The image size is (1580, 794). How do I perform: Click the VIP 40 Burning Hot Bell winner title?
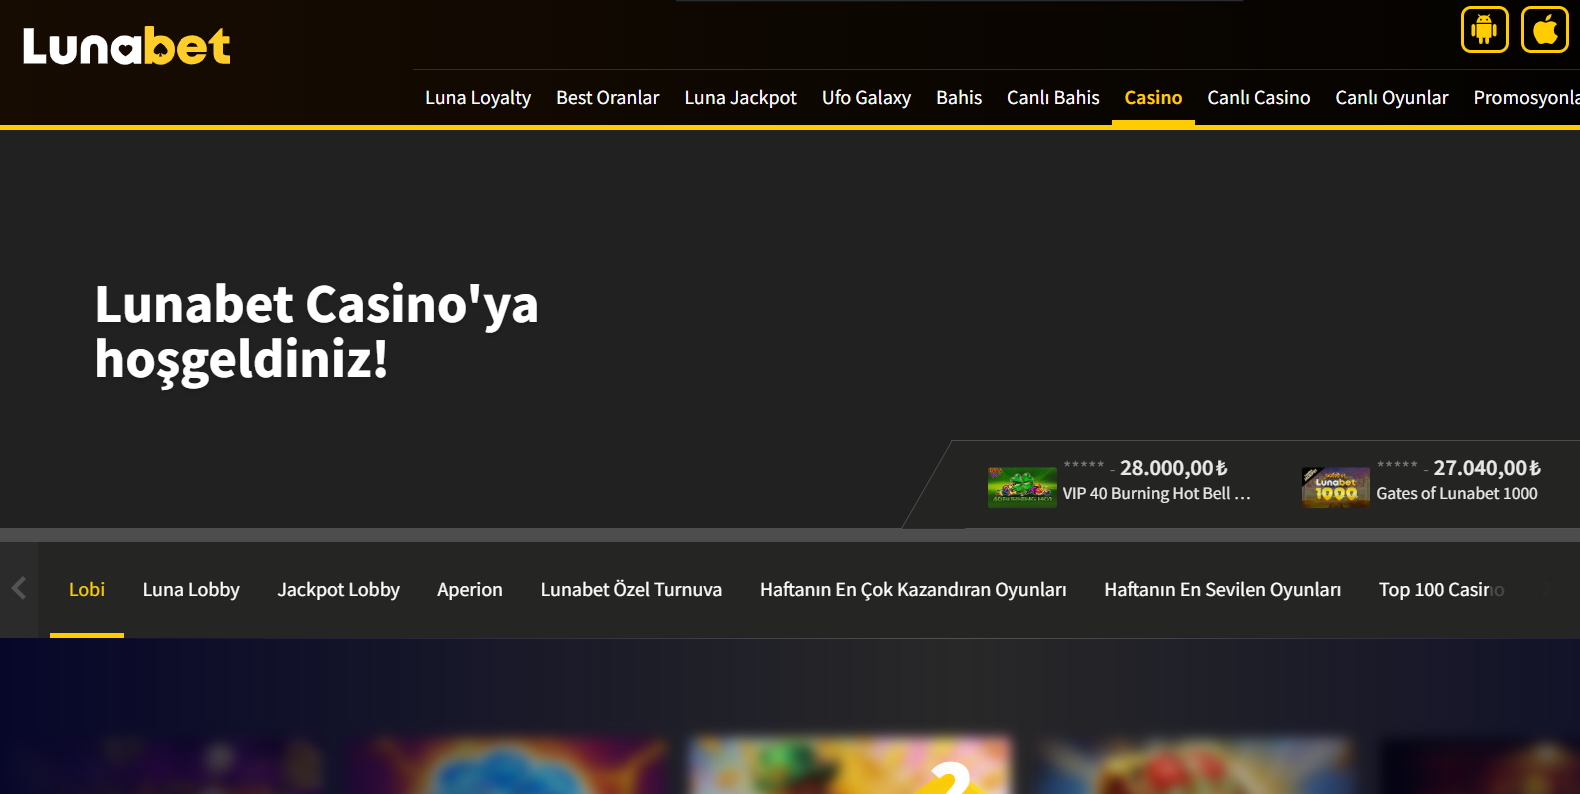(1156, 494)
